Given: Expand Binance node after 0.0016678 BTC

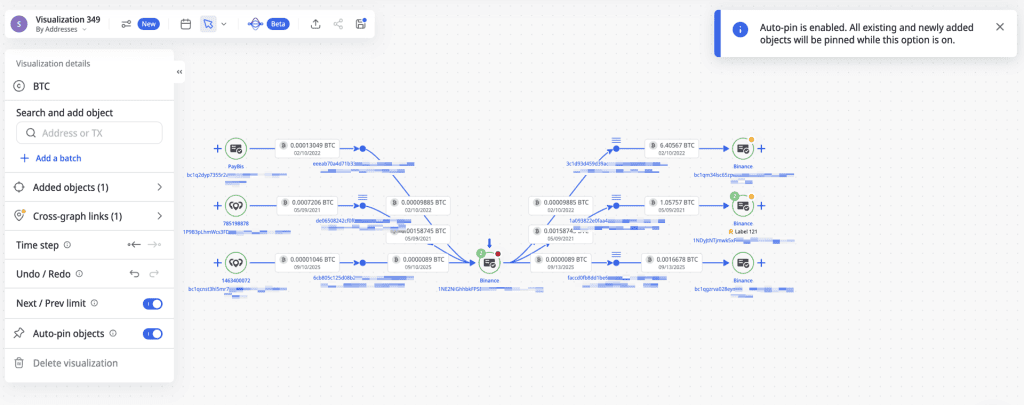Looking at the screenshot, I should pos(761,263).
